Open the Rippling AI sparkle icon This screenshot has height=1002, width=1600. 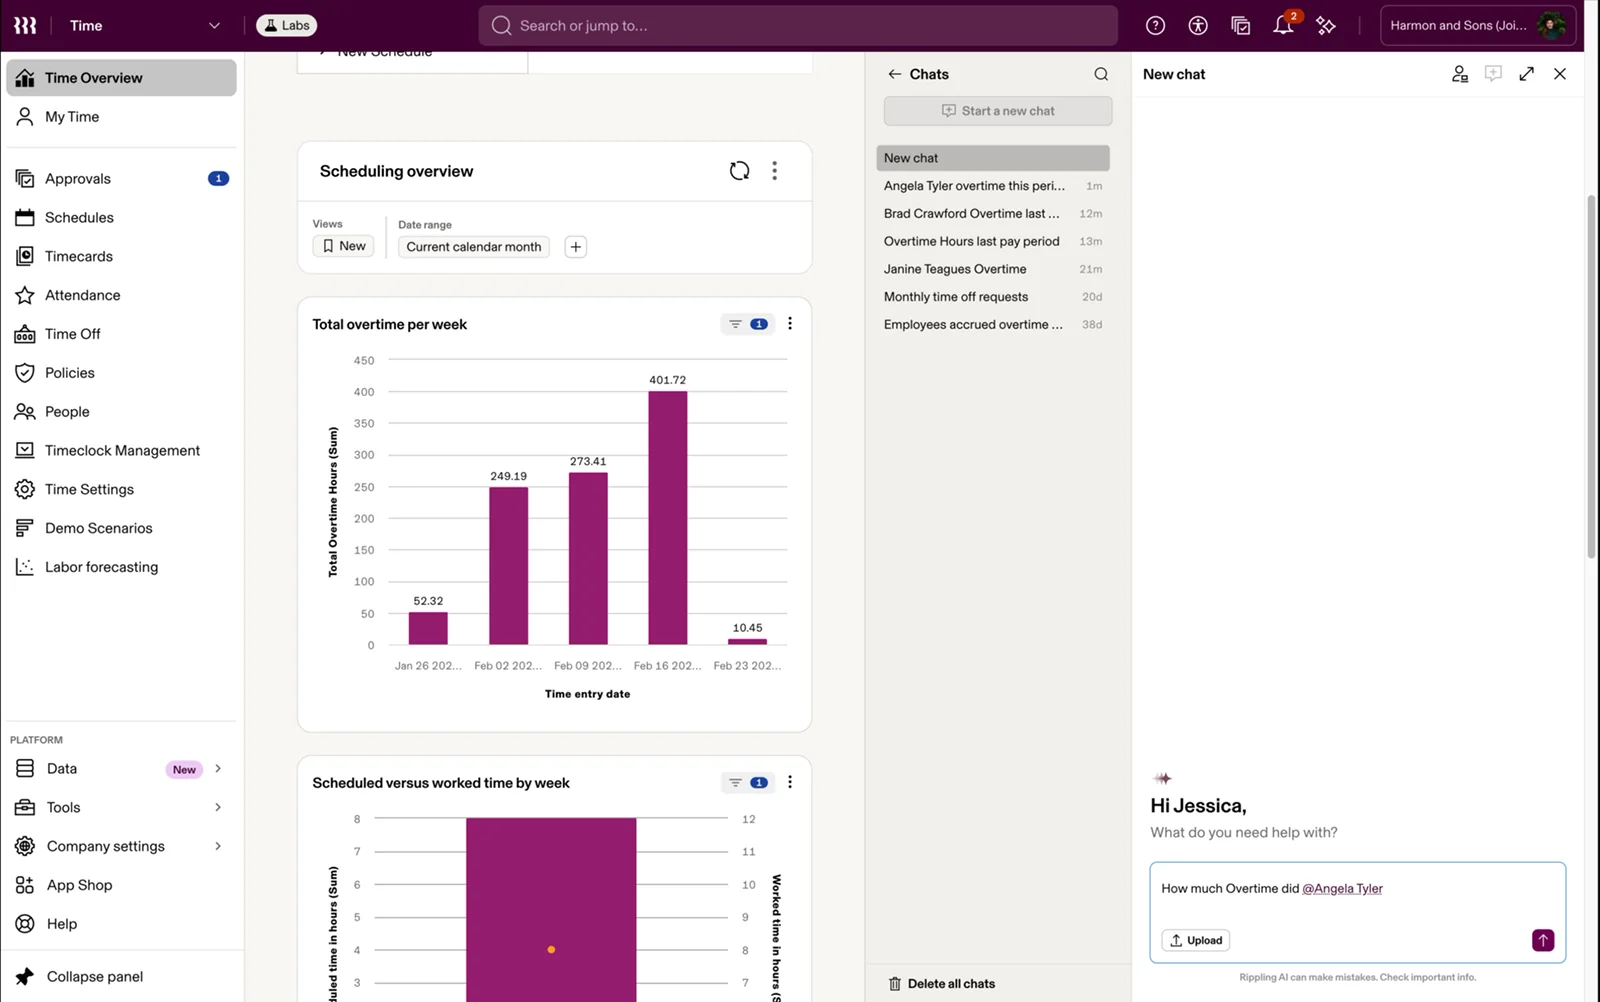tap(1326, 26)
